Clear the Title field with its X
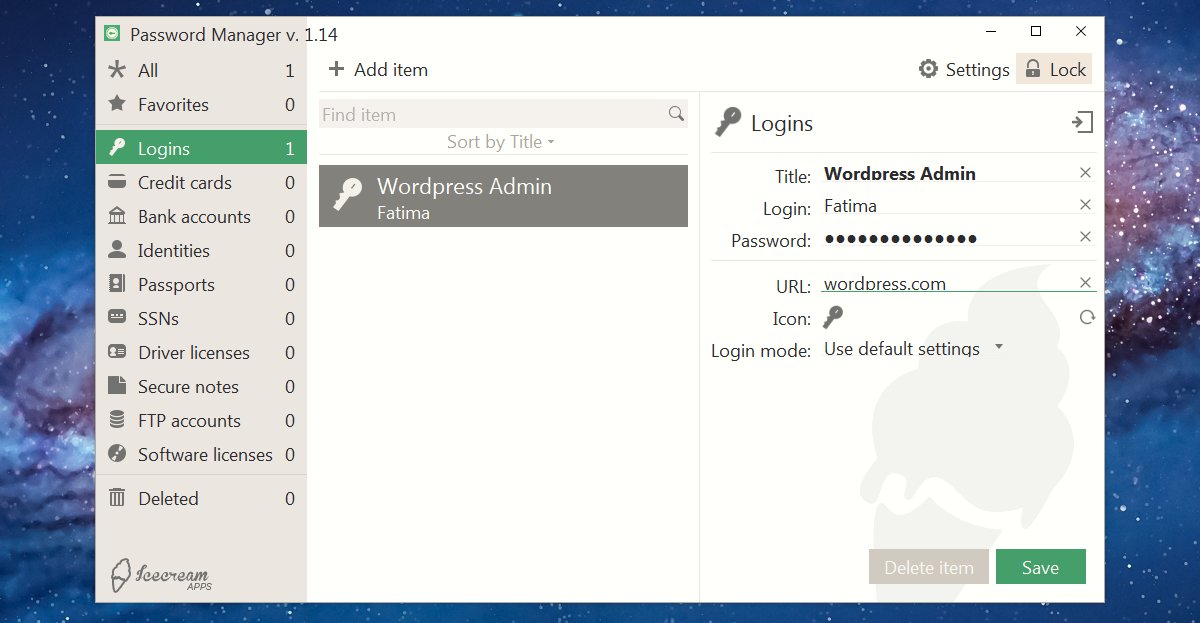Viewport: 1200px width, 623px height. tap(1085, 173)
